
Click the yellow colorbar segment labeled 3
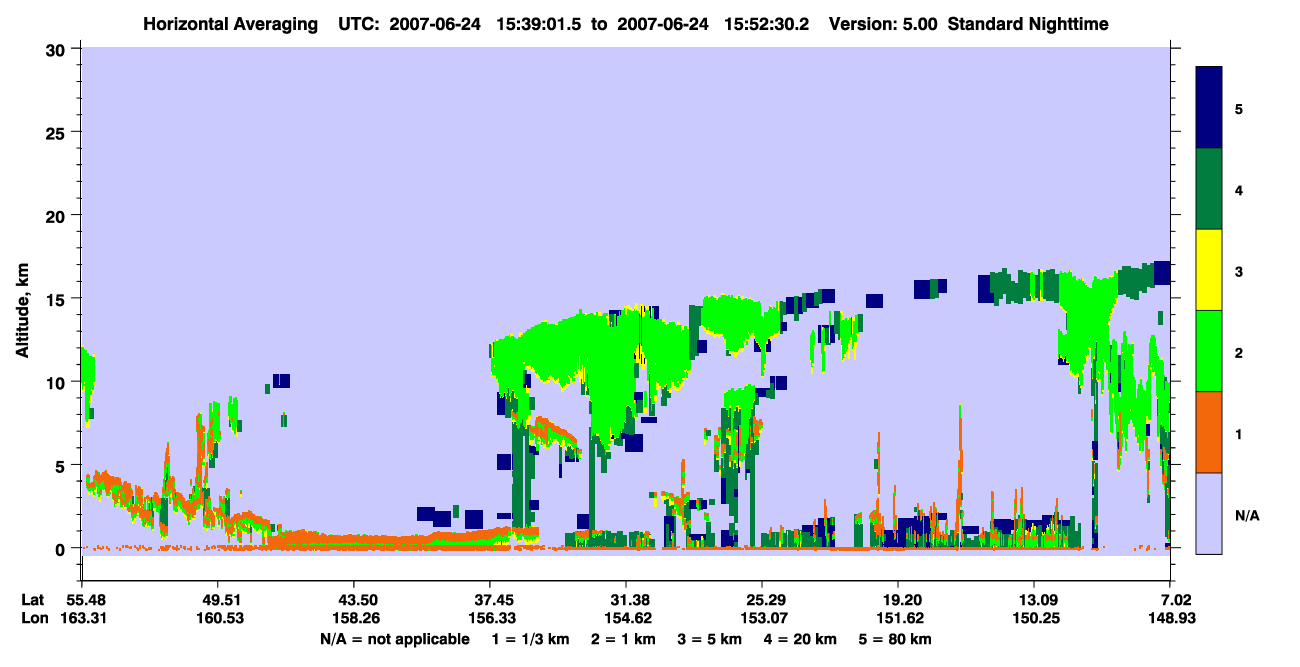point(1209,270)
